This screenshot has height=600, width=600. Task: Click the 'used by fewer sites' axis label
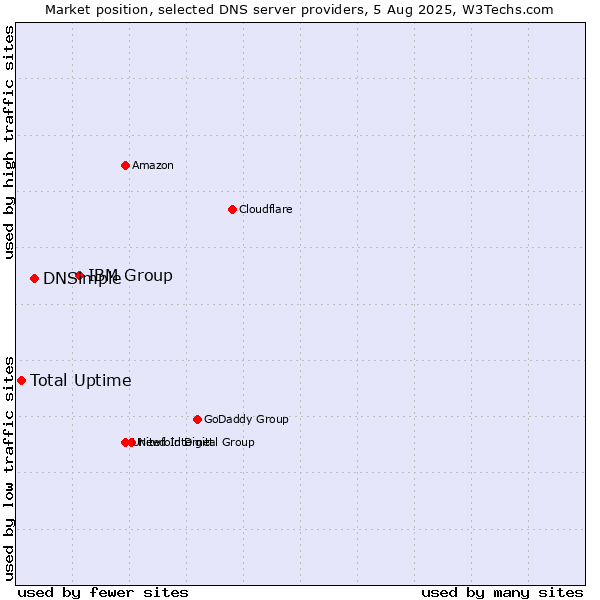[103, 593]
